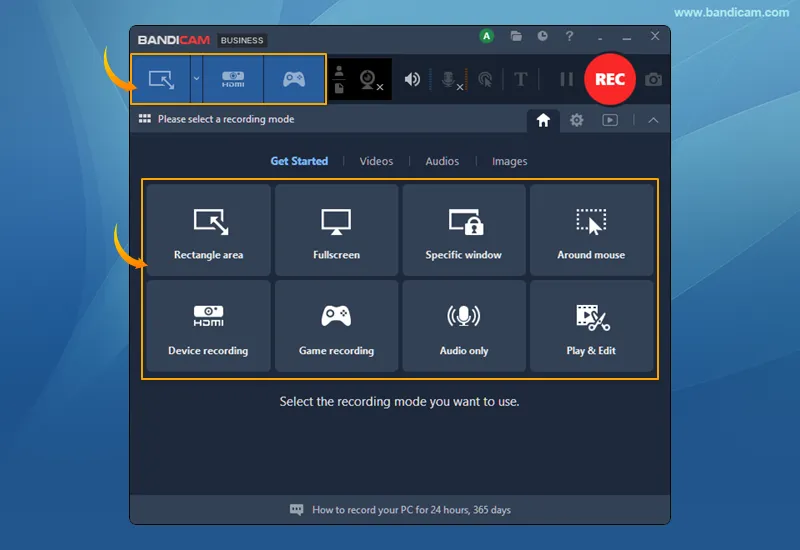Choose the Audio only tile

(464, 326)
